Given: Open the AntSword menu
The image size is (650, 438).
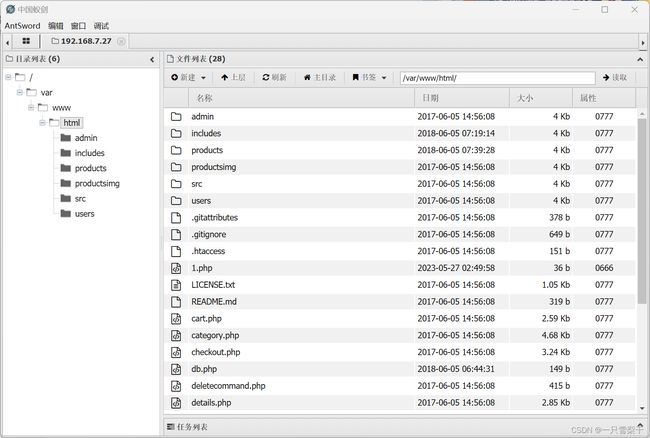Looking at the screenshot, I should pyautogui.click(x=21, y=25).
